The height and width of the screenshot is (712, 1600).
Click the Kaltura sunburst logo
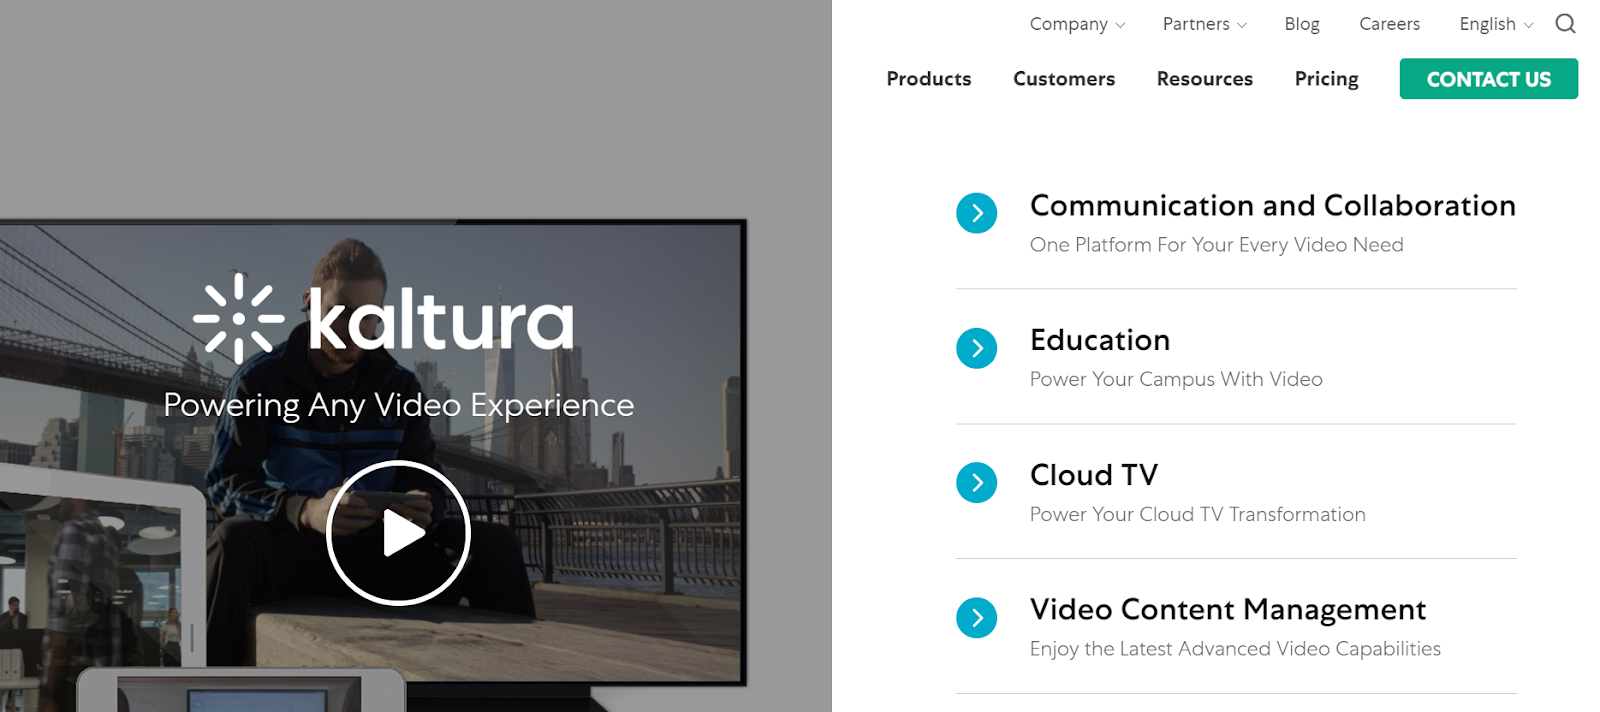pos(238,318)
